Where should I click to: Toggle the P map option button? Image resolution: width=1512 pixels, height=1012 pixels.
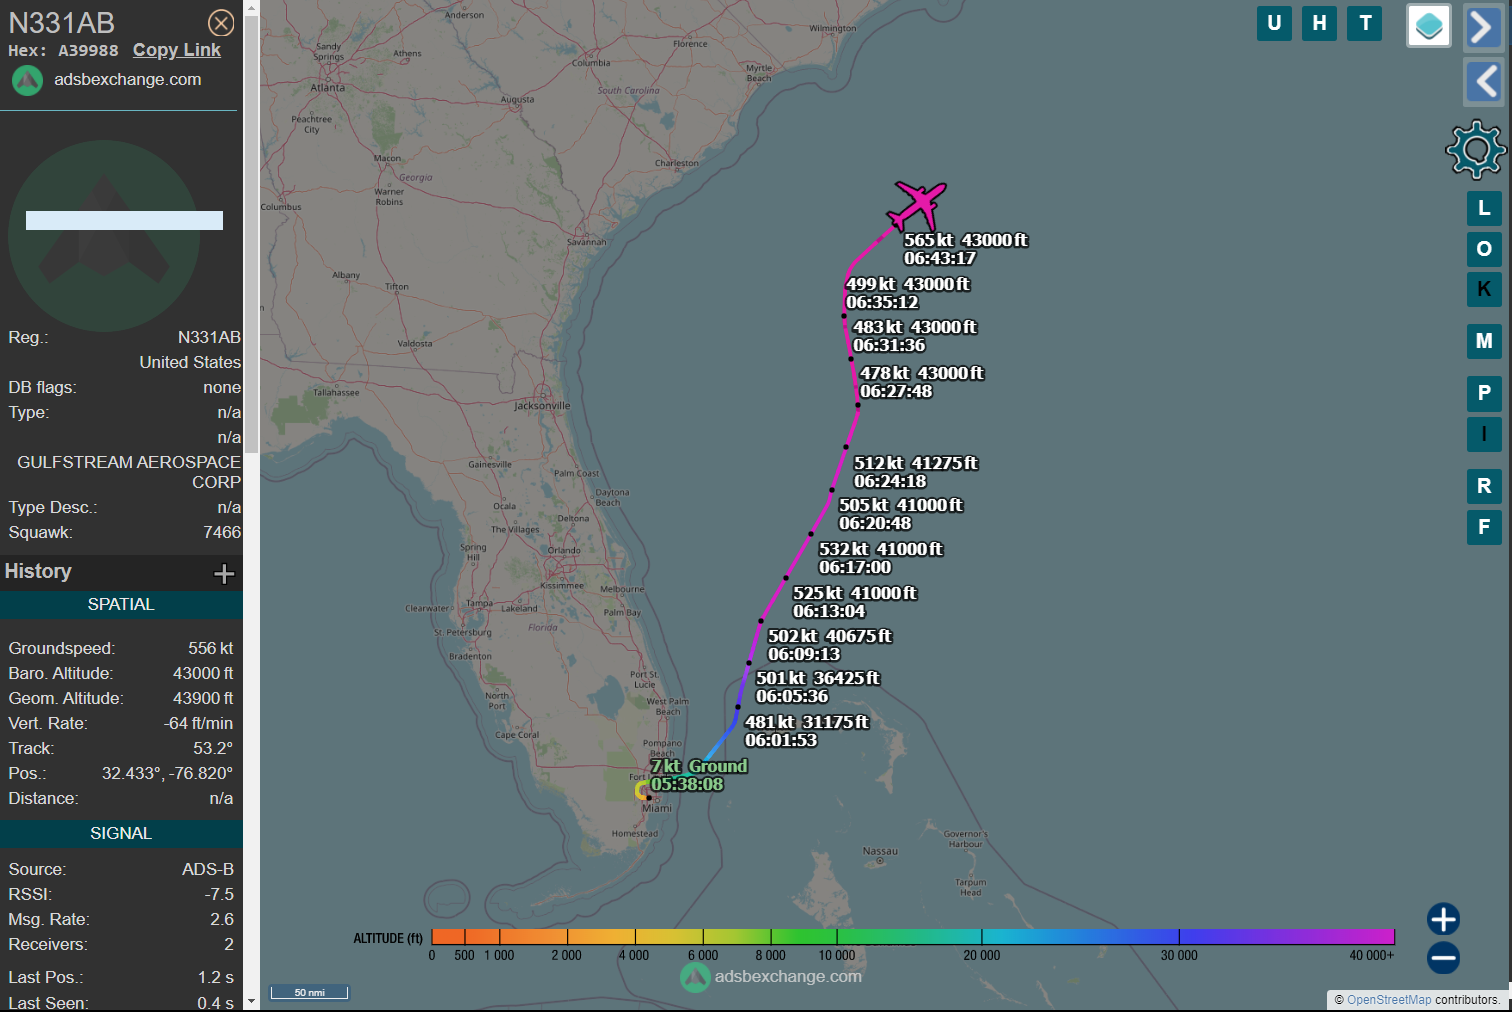tap(1484, 393)
